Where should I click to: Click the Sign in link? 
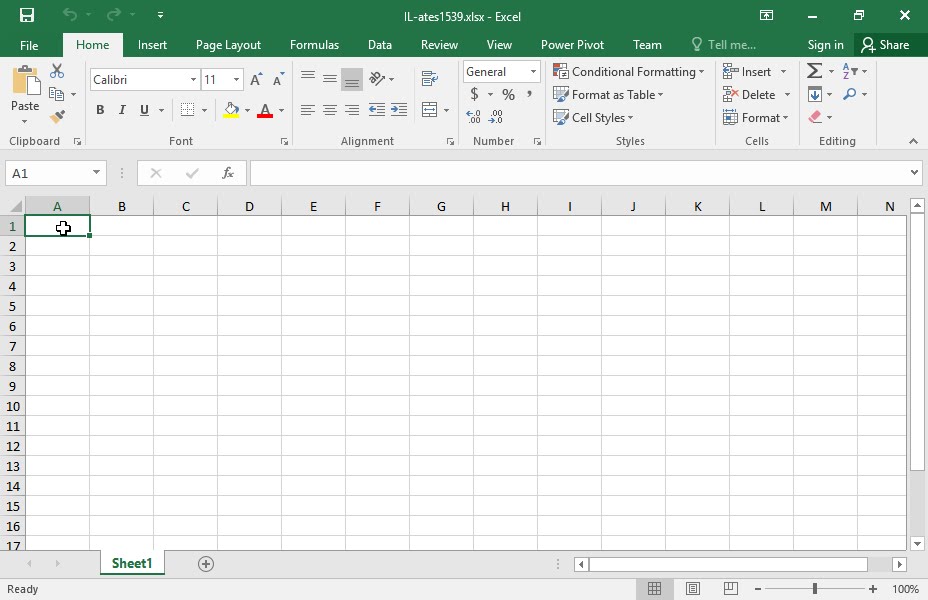click(x=825, y=45)
